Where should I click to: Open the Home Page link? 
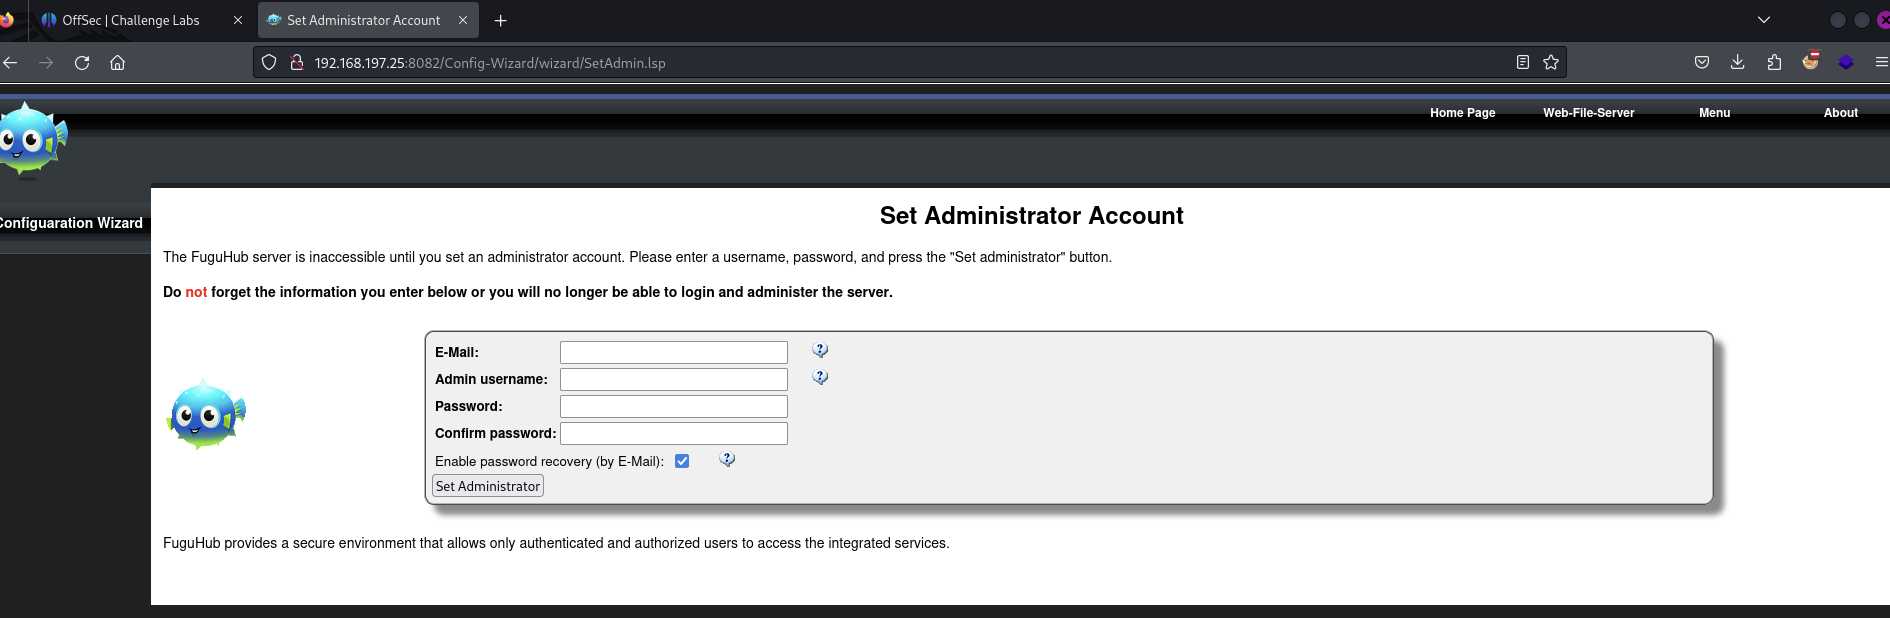(x=1462, y=113)
